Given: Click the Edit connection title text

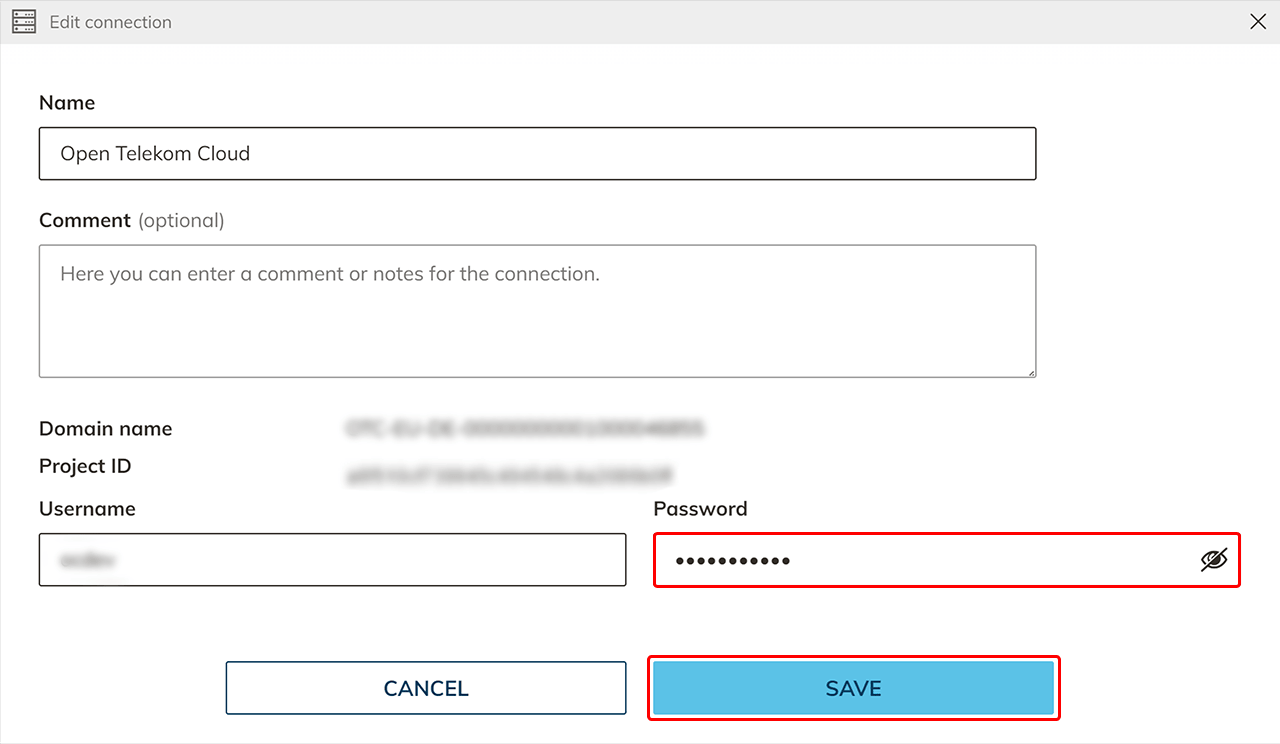Looking at the screenshot, I should click(x=111, y=22).
